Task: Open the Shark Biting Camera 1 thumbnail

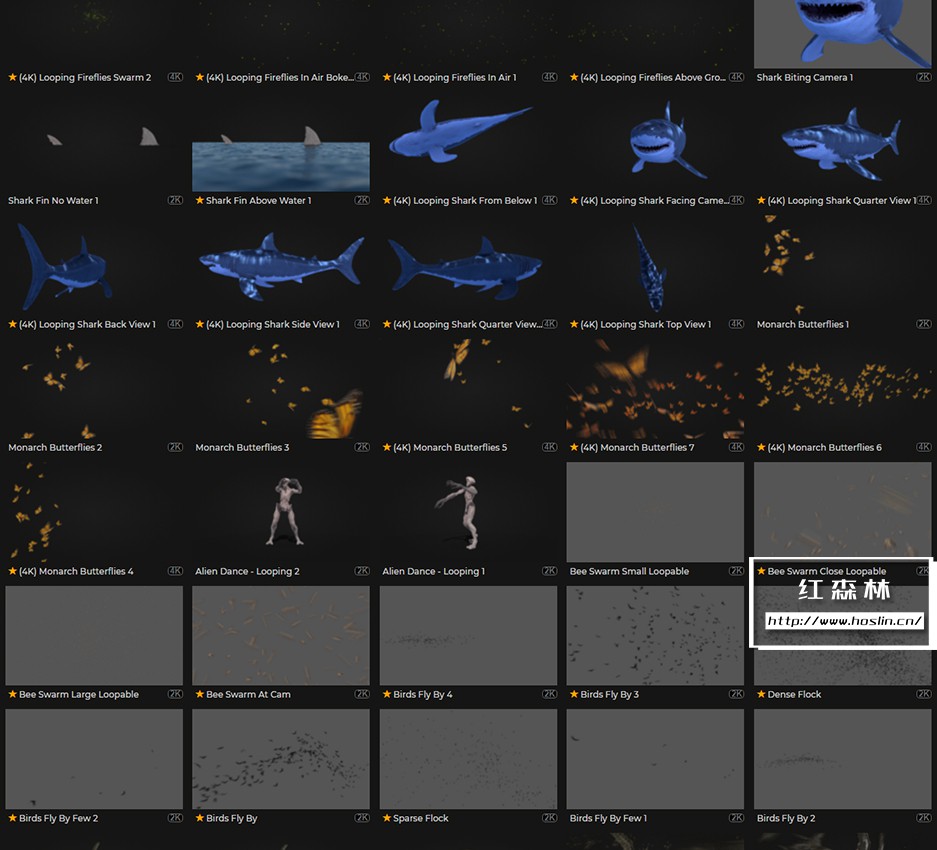Action: (842, 33)
